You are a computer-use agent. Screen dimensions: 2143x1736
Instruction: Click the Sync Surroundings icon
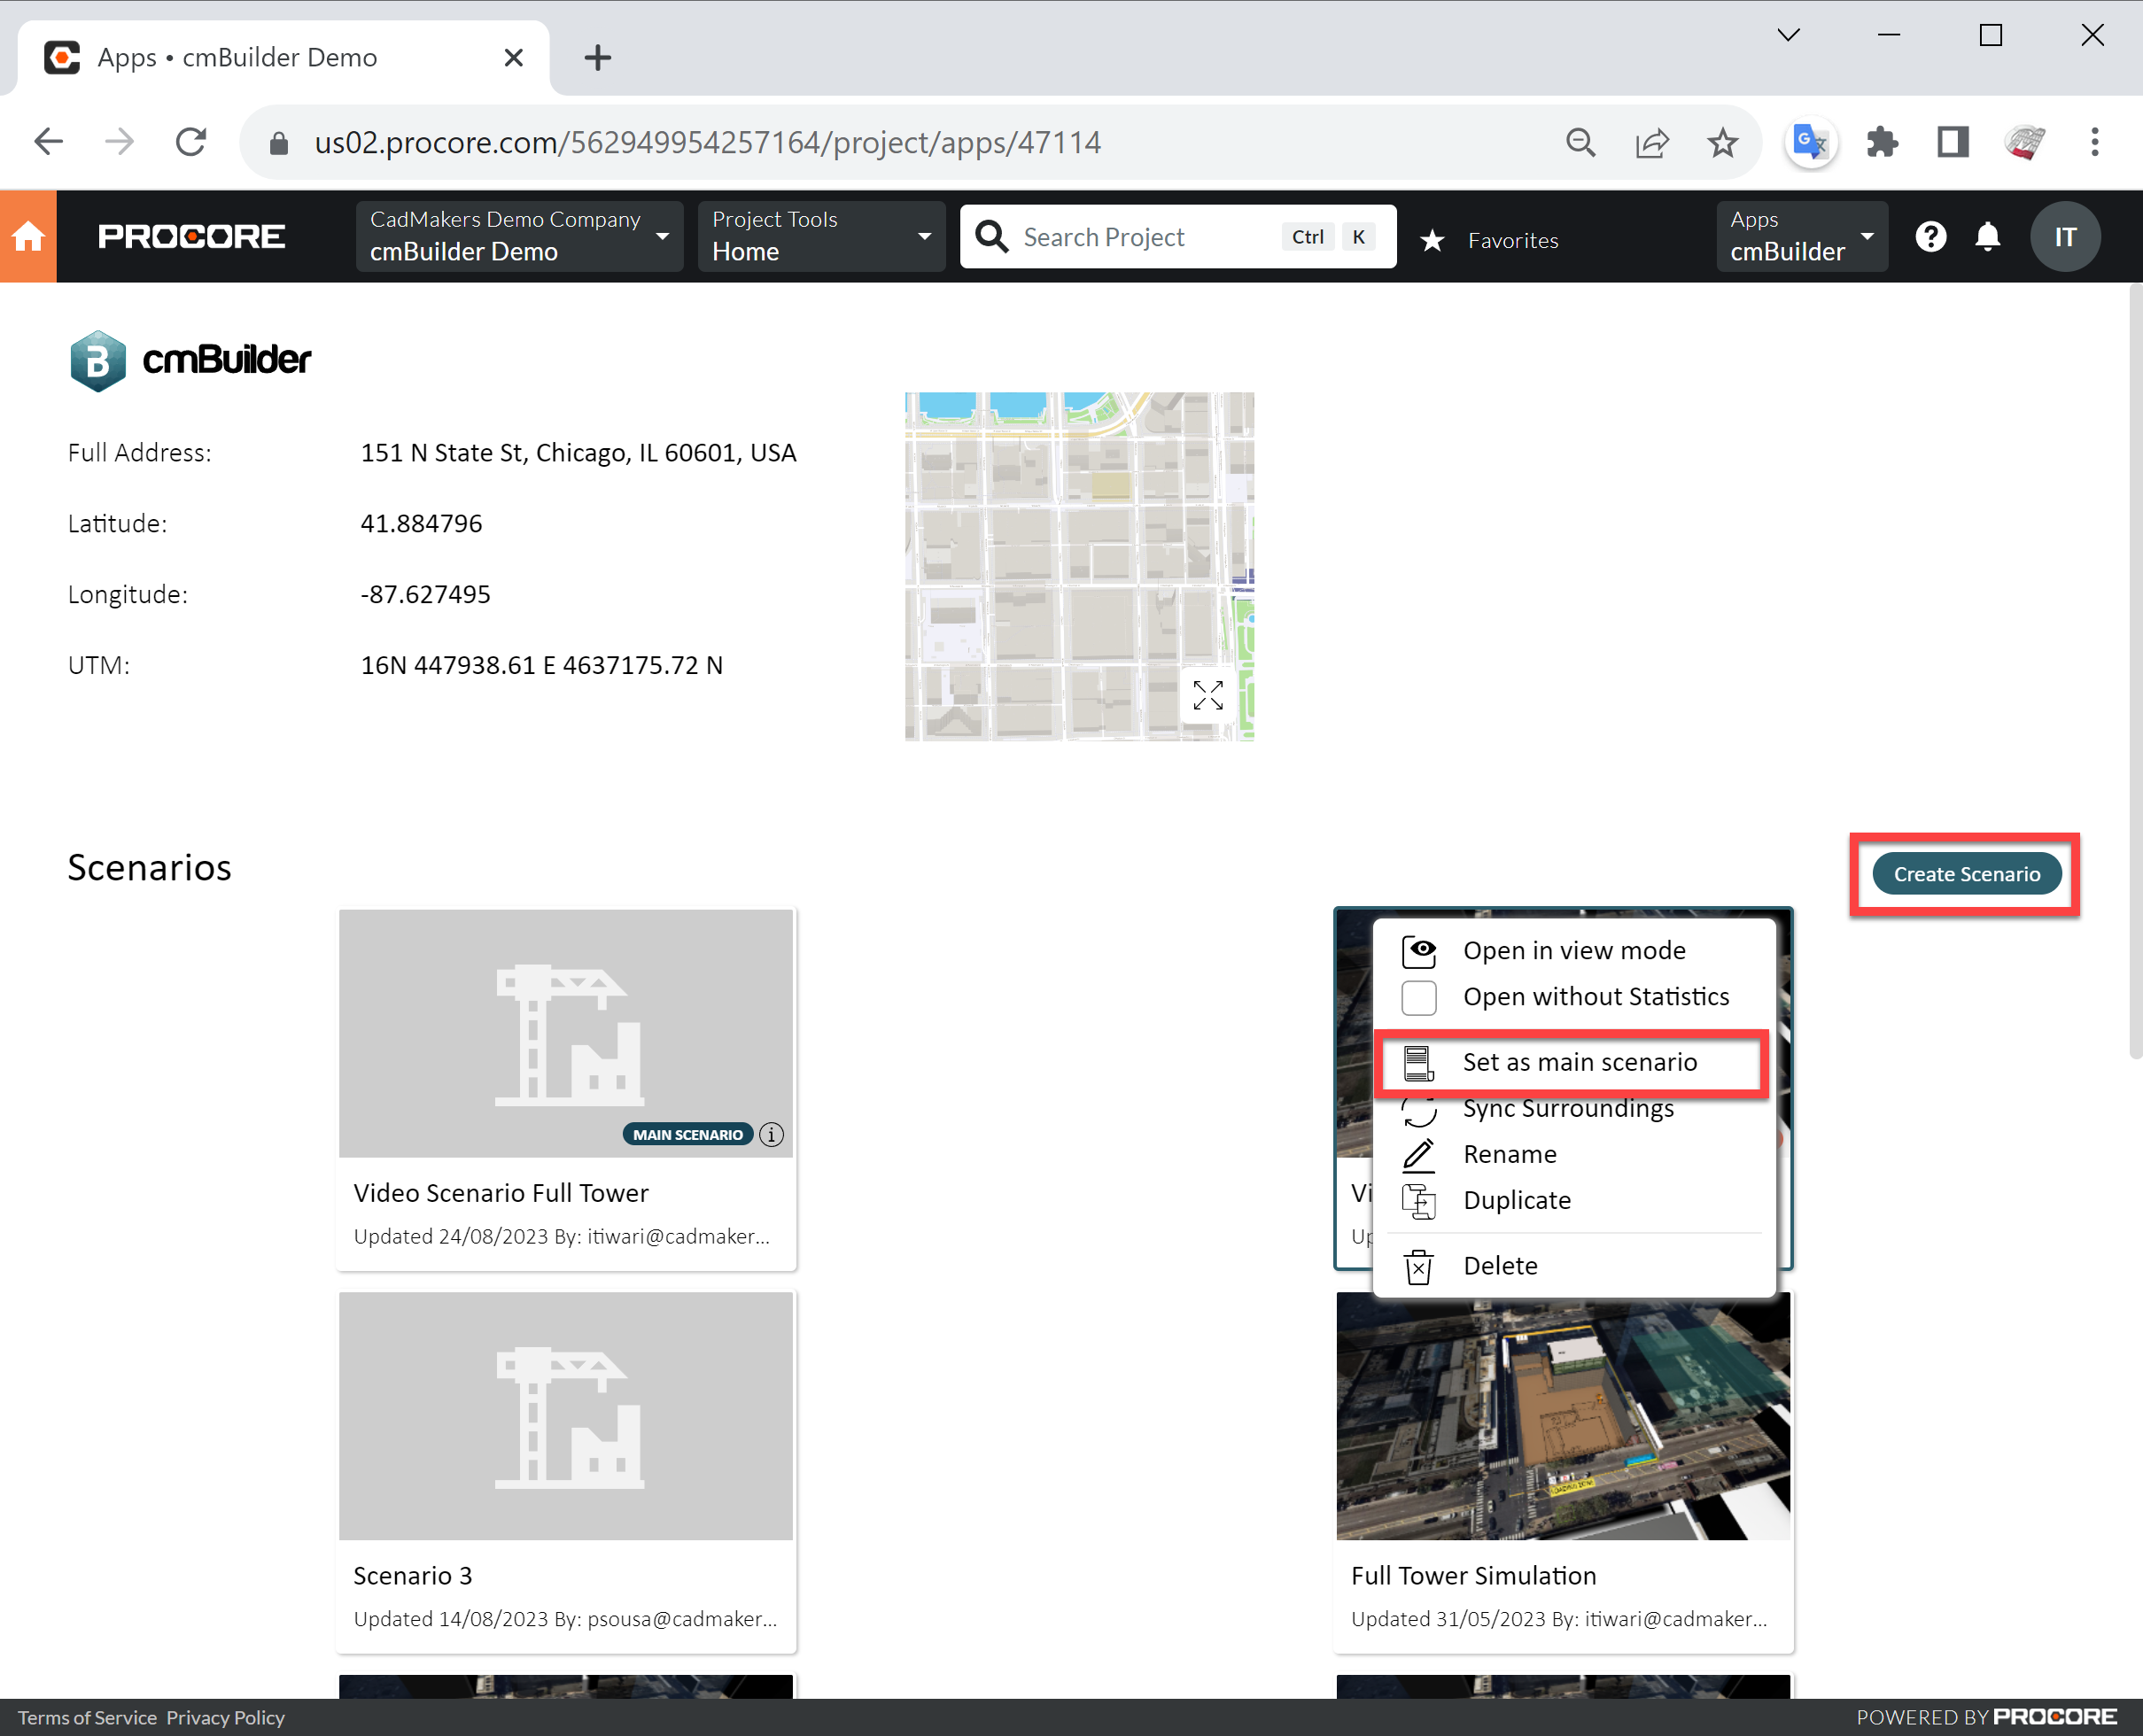[1418, 1110]
